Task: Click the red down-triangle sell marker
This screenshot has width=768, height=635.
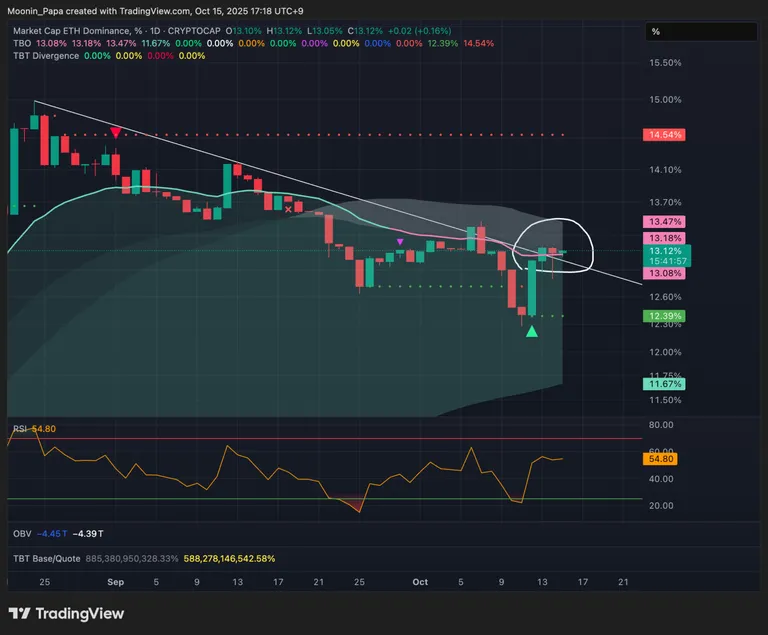Action: pos(116,133)
